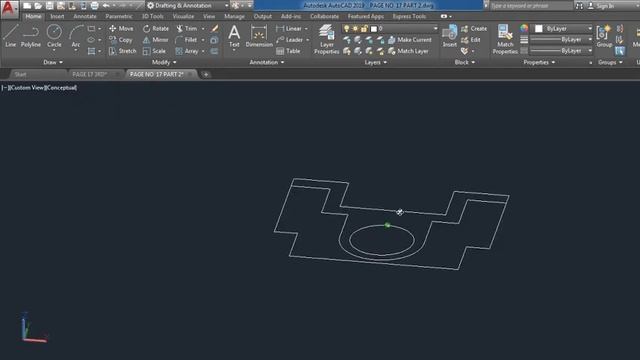Expand the Draw panel

(53, 62)
